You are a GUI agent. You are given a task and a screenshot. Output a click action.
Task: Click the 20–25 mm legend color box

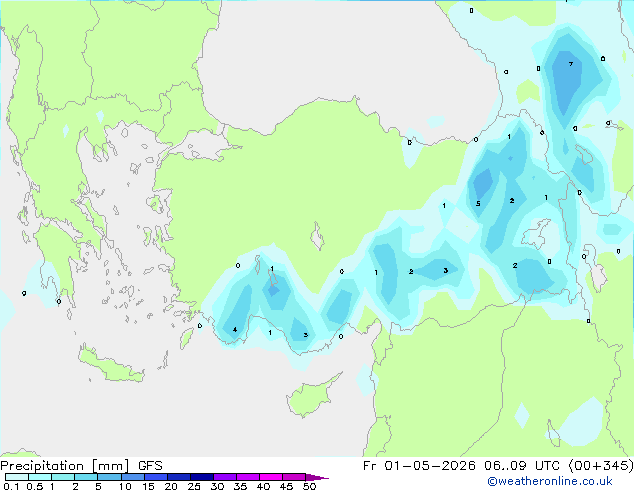click(179, 477)
